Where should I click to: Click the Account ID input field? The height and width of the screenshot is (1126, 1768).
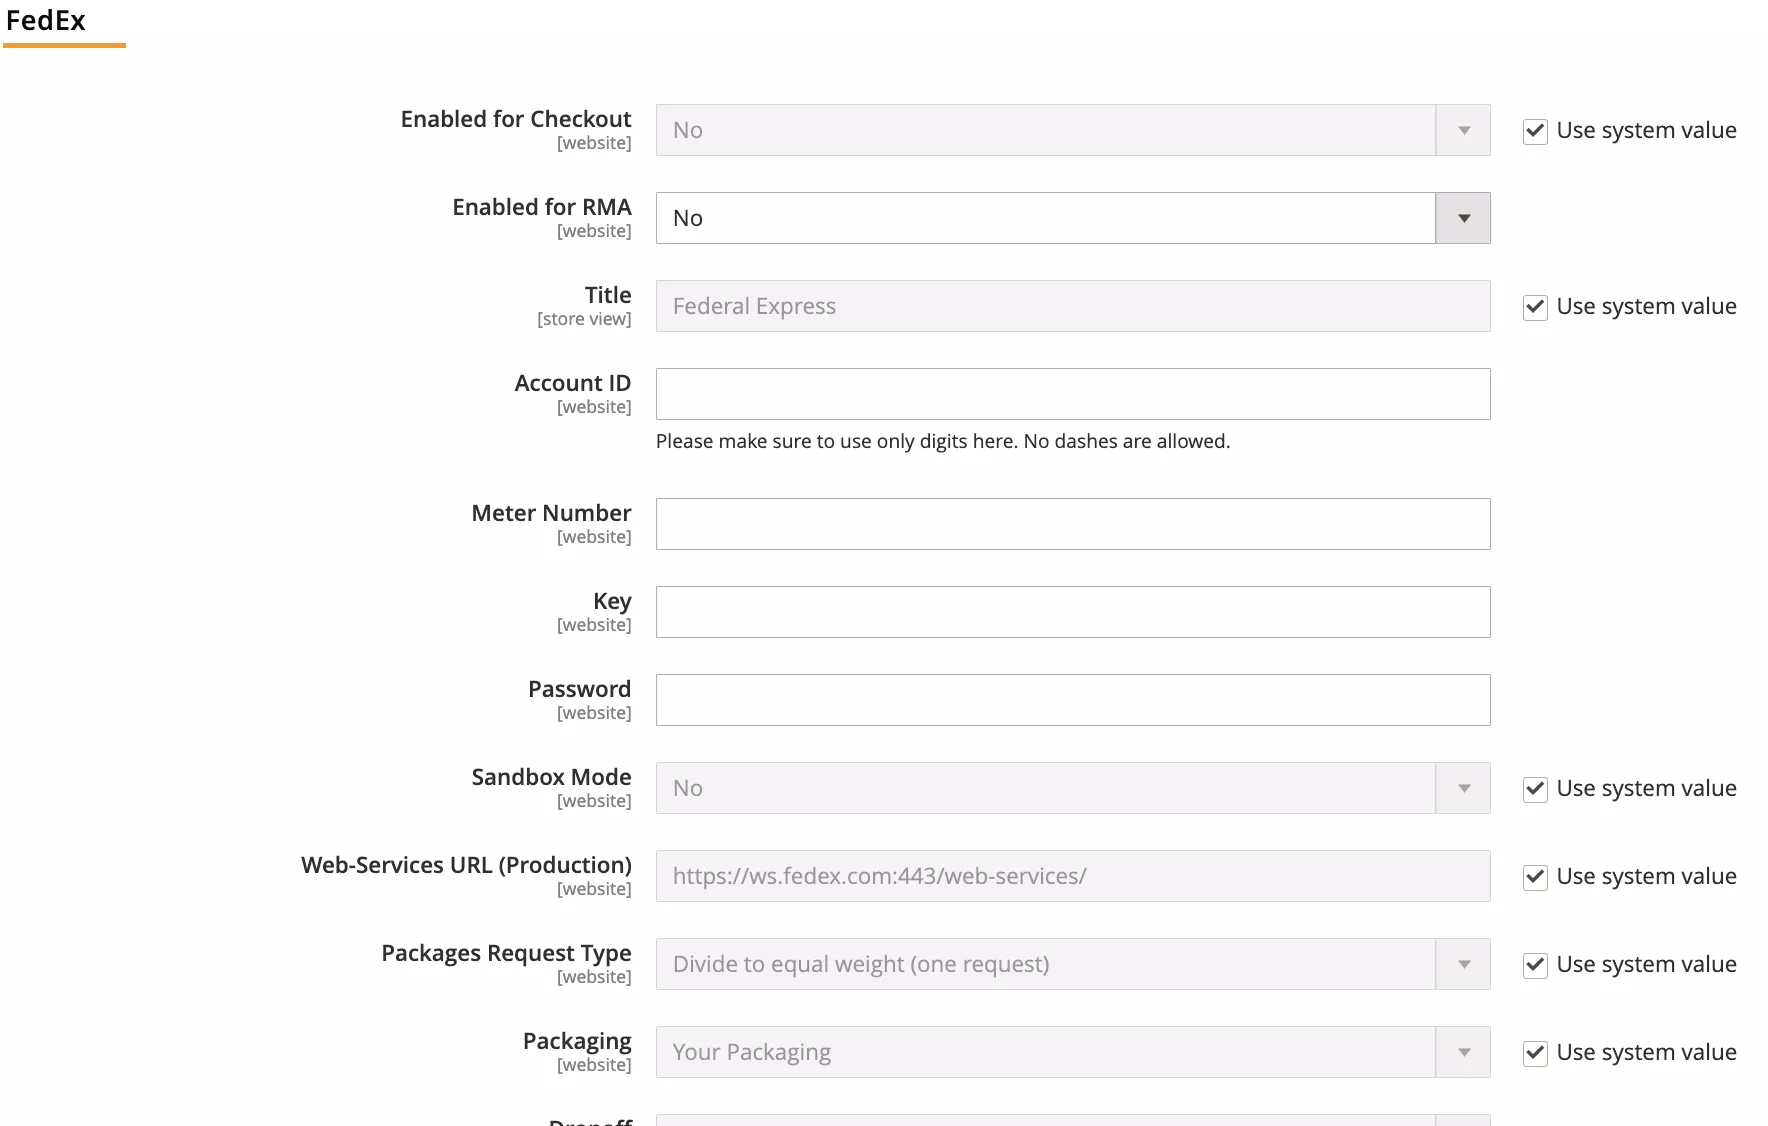click(x=1072, y=394)
